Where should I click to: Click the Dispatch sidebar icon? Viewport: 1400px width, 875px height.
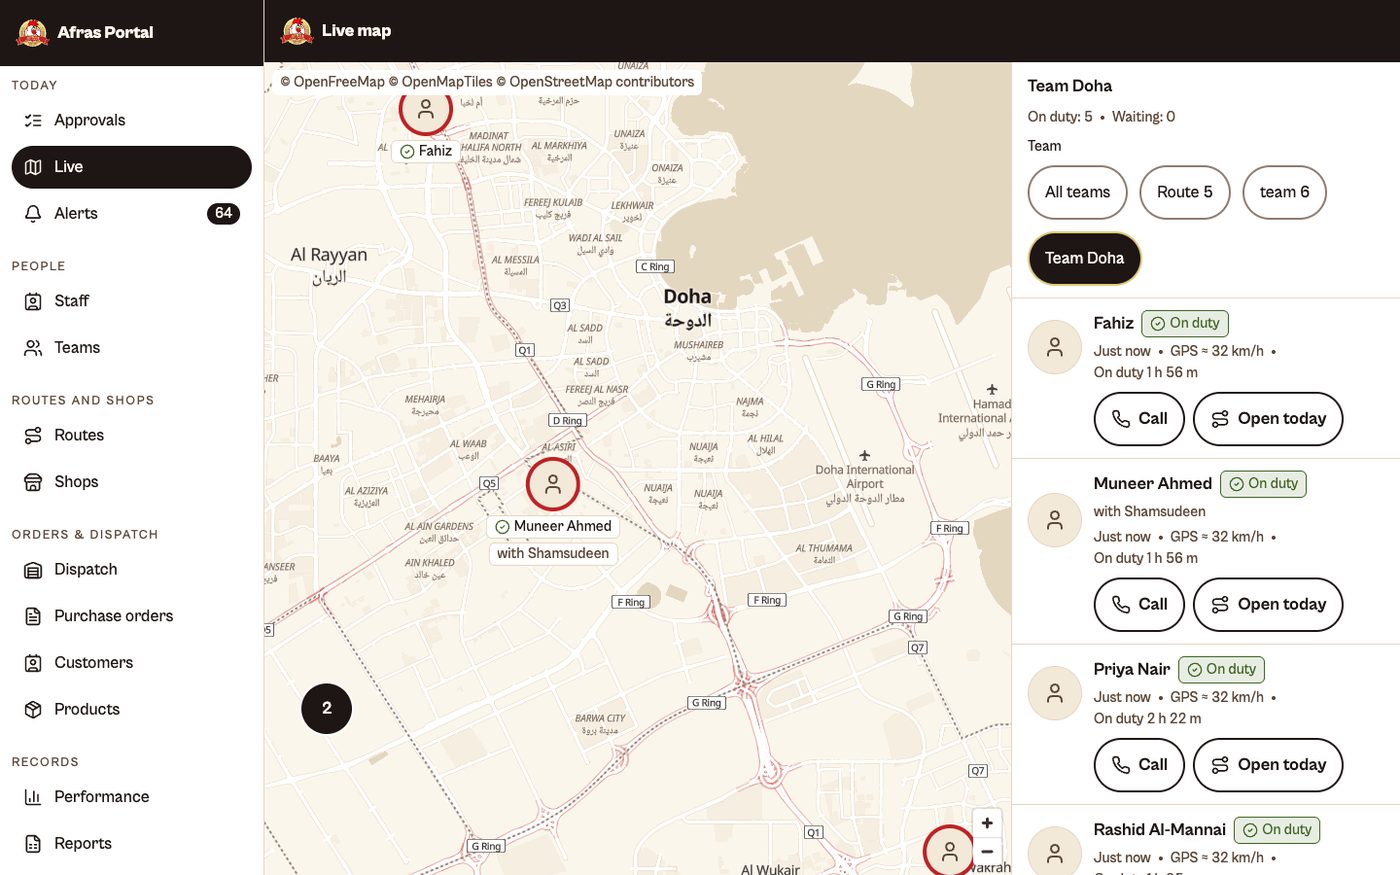[x=33, y=570]
